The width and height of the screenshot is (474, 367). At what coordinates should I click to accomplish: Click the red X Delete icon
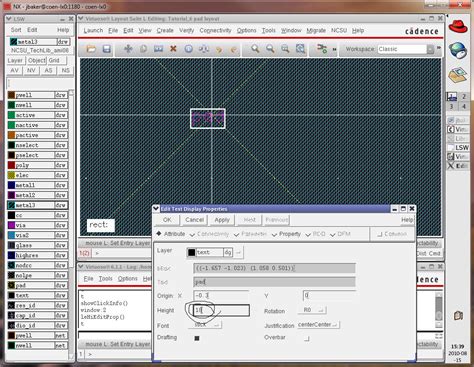[x=173, y=49]
